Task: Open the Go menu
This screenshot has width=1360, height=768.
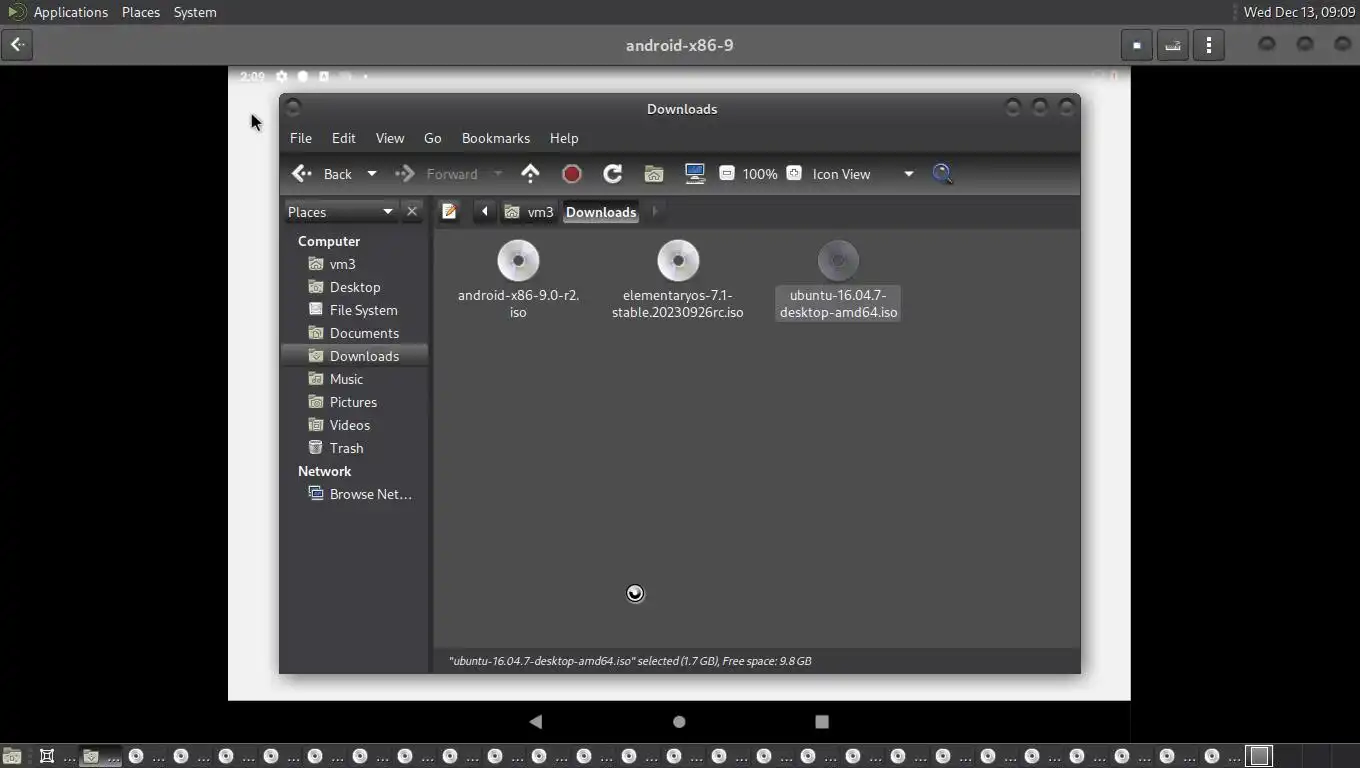Action: (433, 138)
